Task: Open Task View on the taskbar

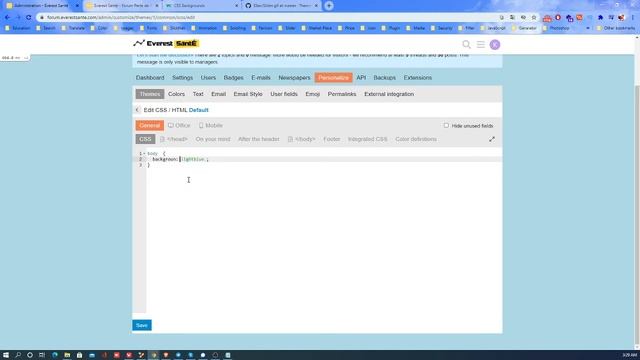Action: click(x=42, y=355)
